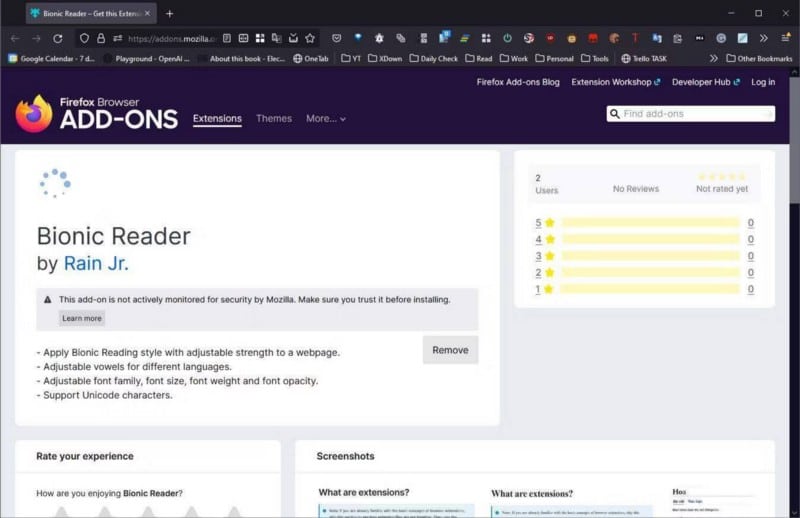Show overflow bookmarks with the chevron
Viewport: 800px width, 518px height.
(x=714, y=59)
